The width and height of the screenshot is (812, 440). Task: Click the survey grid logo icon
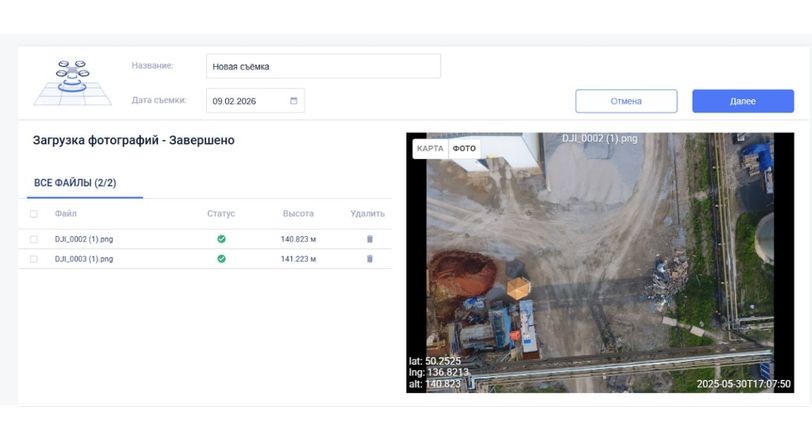tap(73, 82)
